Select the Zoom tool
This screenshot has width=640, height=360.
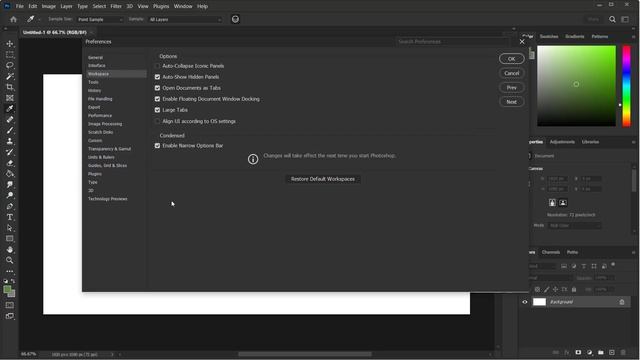coord(10,260)
